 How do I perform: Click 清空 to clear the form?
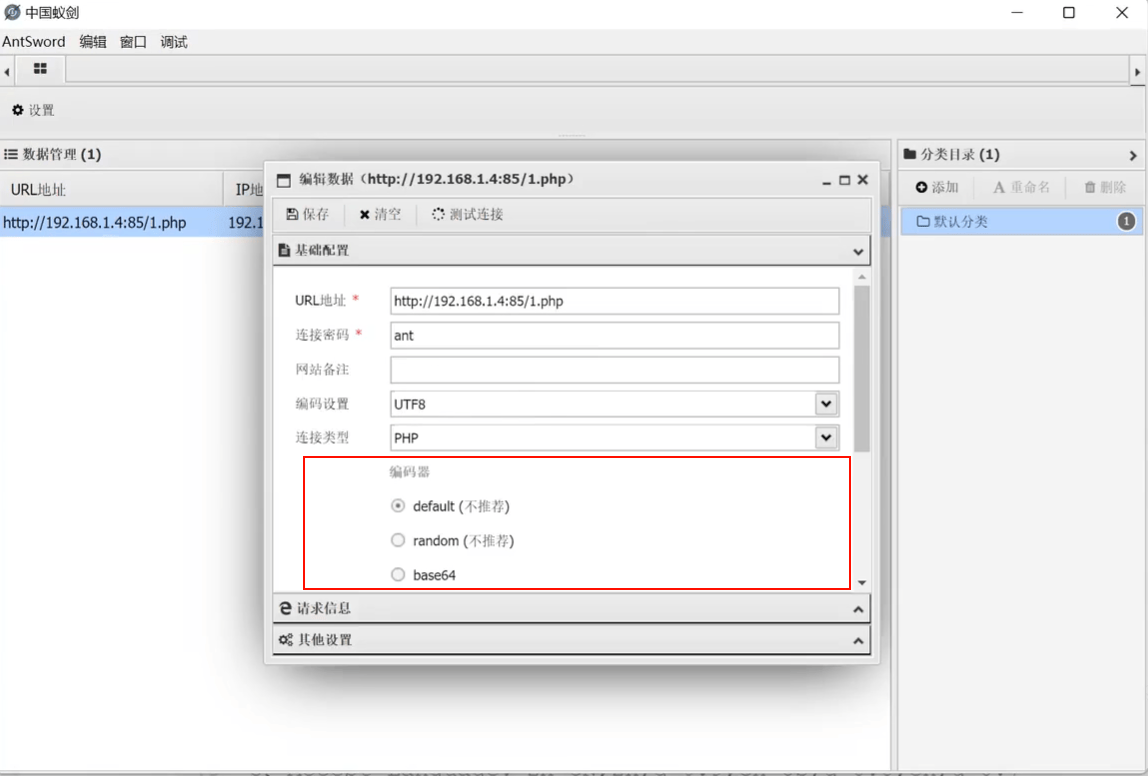[x=380, y=214]
